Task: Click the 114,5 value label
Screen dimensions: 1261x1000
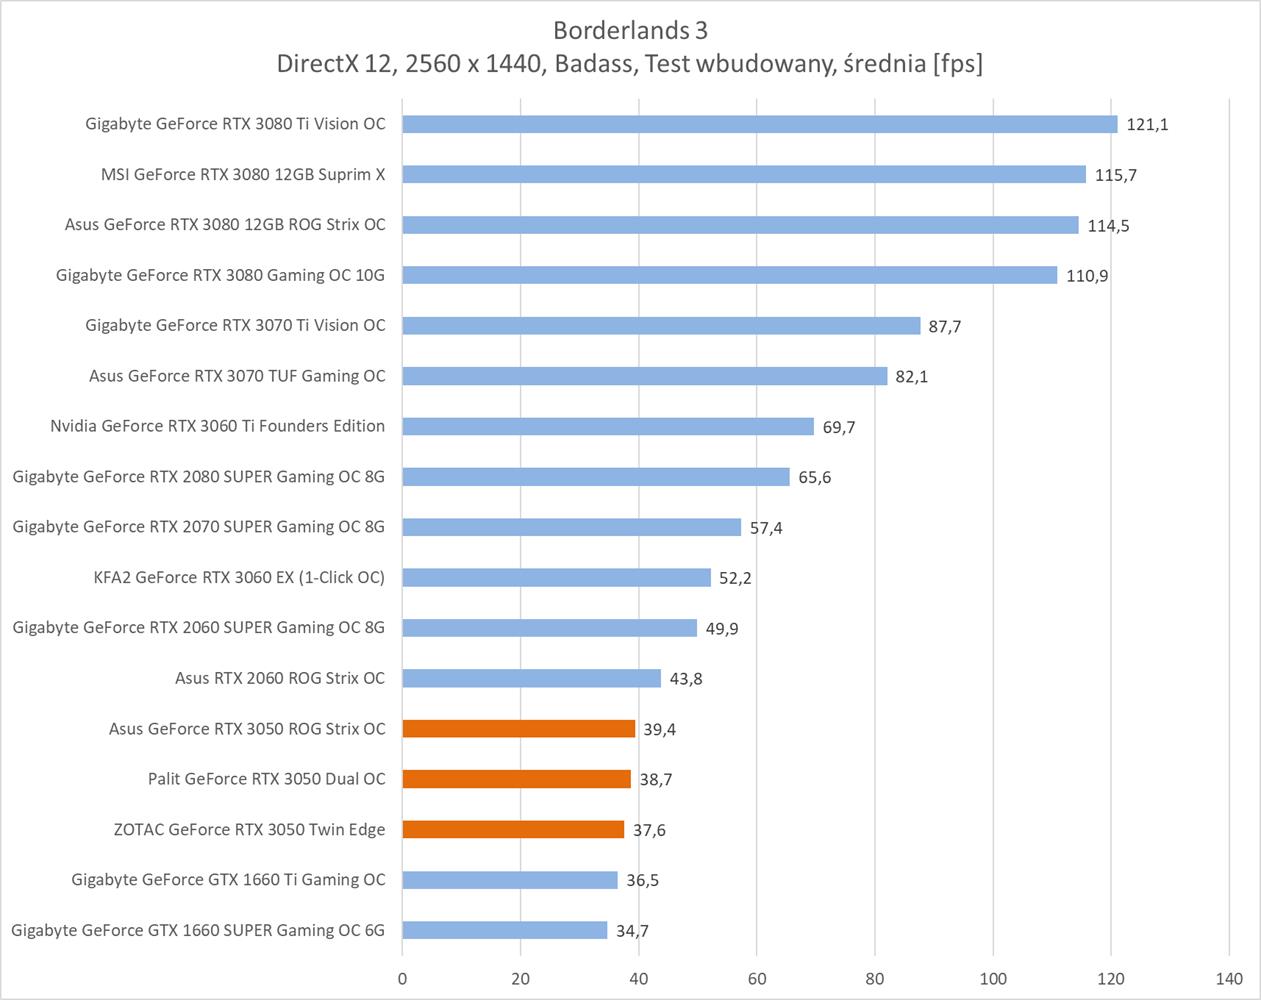Action: point(1108,226)
